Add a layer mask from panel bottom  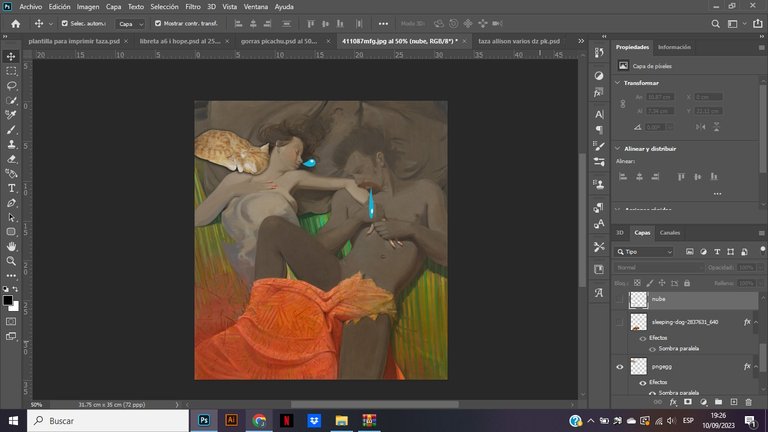coord(688,402)
